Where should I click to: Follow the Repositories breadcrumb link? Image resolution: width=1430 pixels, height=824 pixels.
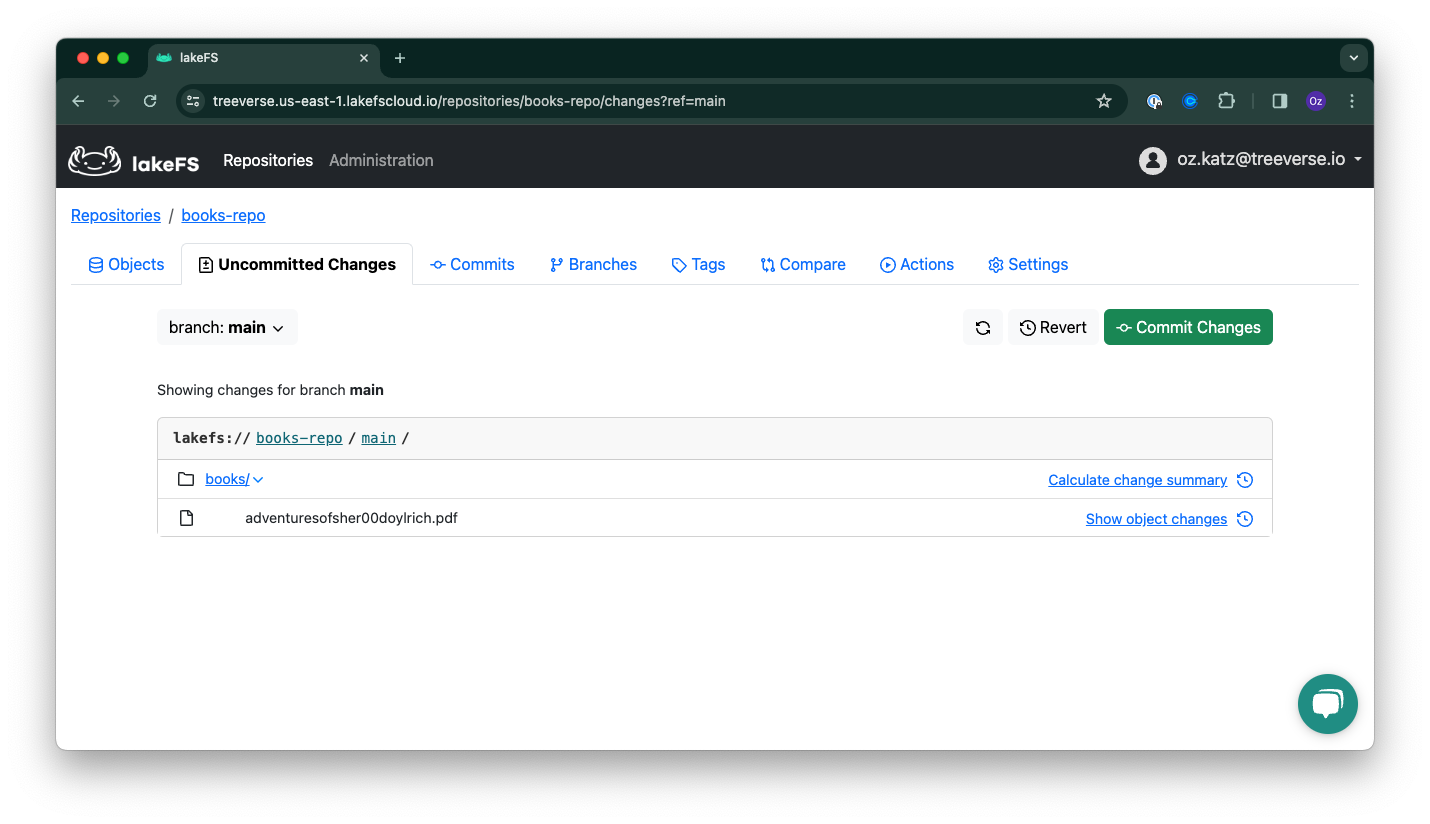[x=116, y=215]
